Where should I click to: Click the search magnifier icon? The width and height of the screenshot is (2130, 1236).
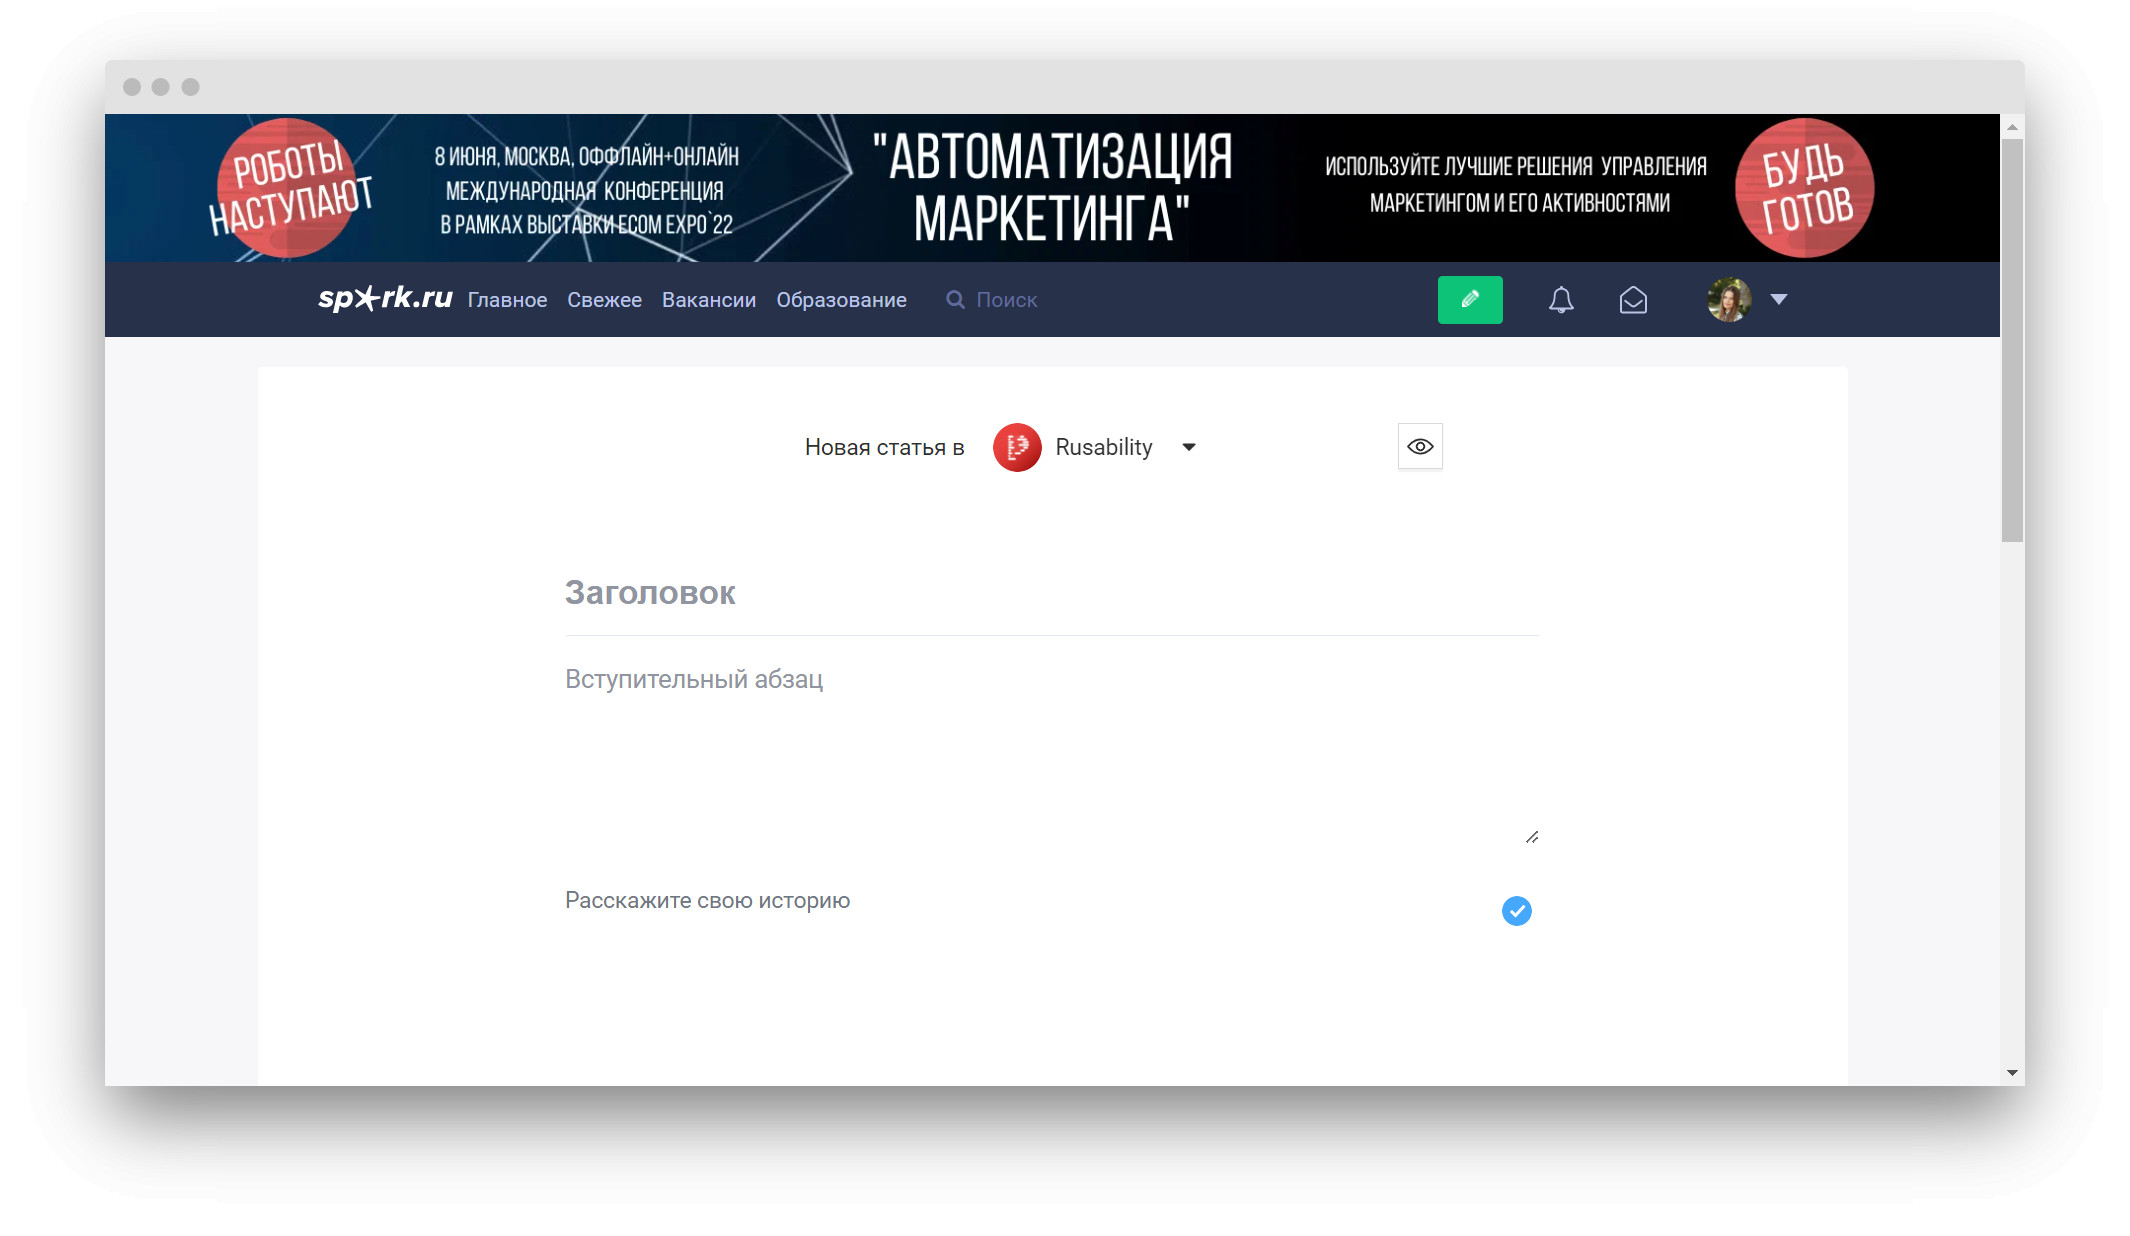pos(955,300)
